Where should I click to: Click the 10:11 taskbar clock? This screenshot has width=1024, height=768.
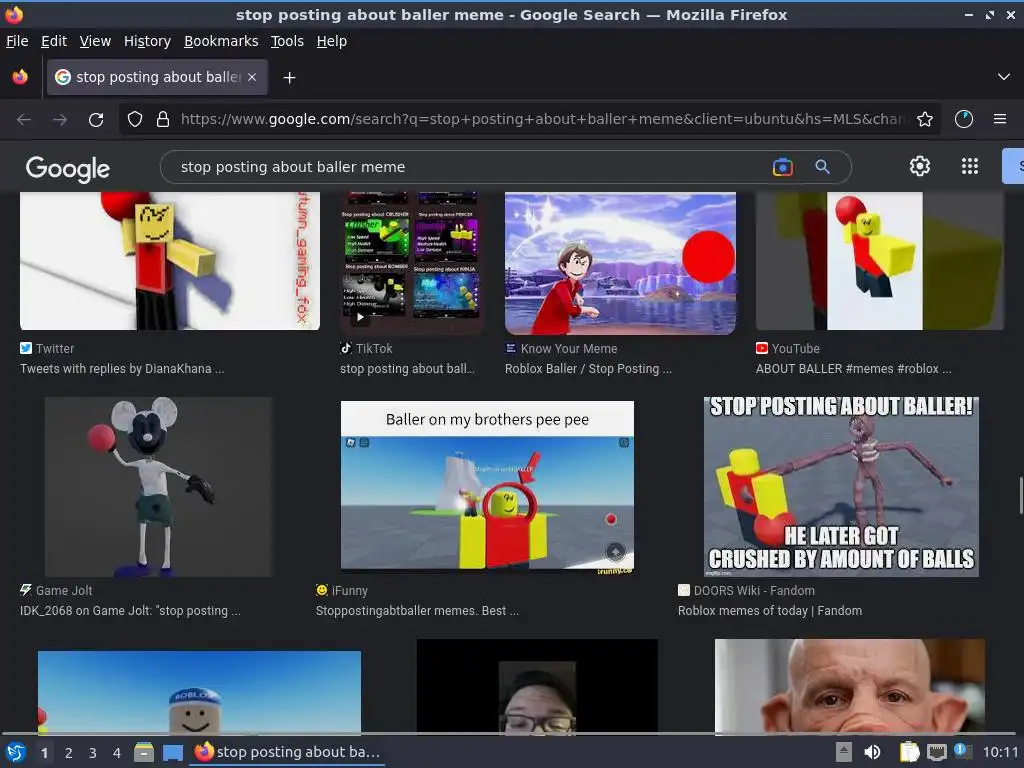(x=1000, y=752)
